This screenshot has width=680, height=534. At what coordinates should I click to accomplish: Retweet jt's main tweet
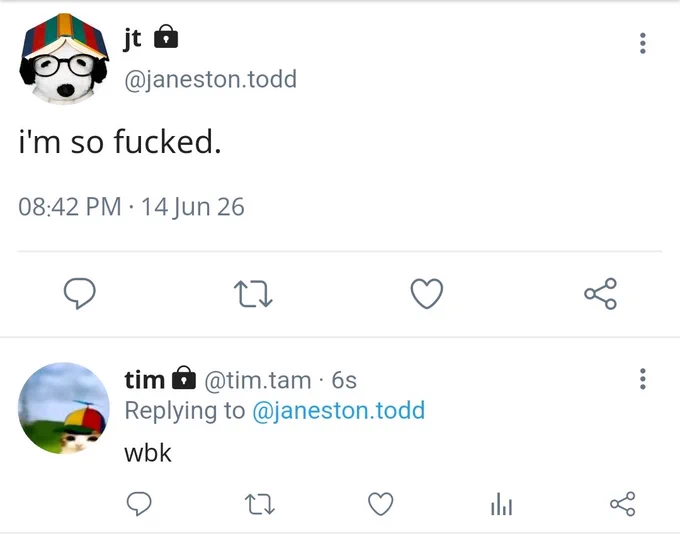[x=253, y=294]
